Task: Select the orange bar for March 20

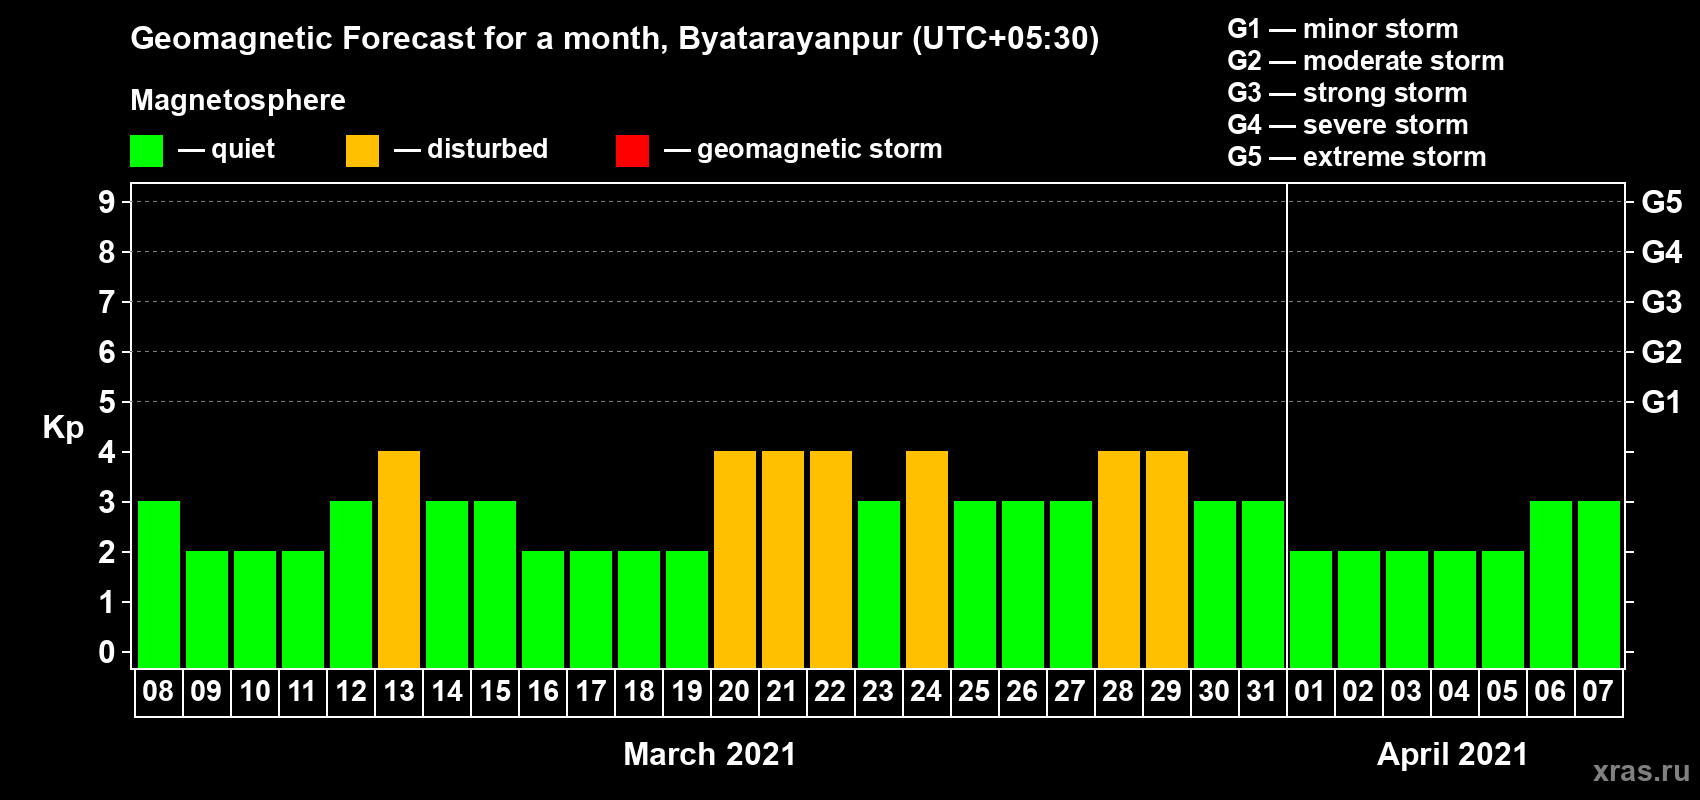Action: tap(735, 559)
